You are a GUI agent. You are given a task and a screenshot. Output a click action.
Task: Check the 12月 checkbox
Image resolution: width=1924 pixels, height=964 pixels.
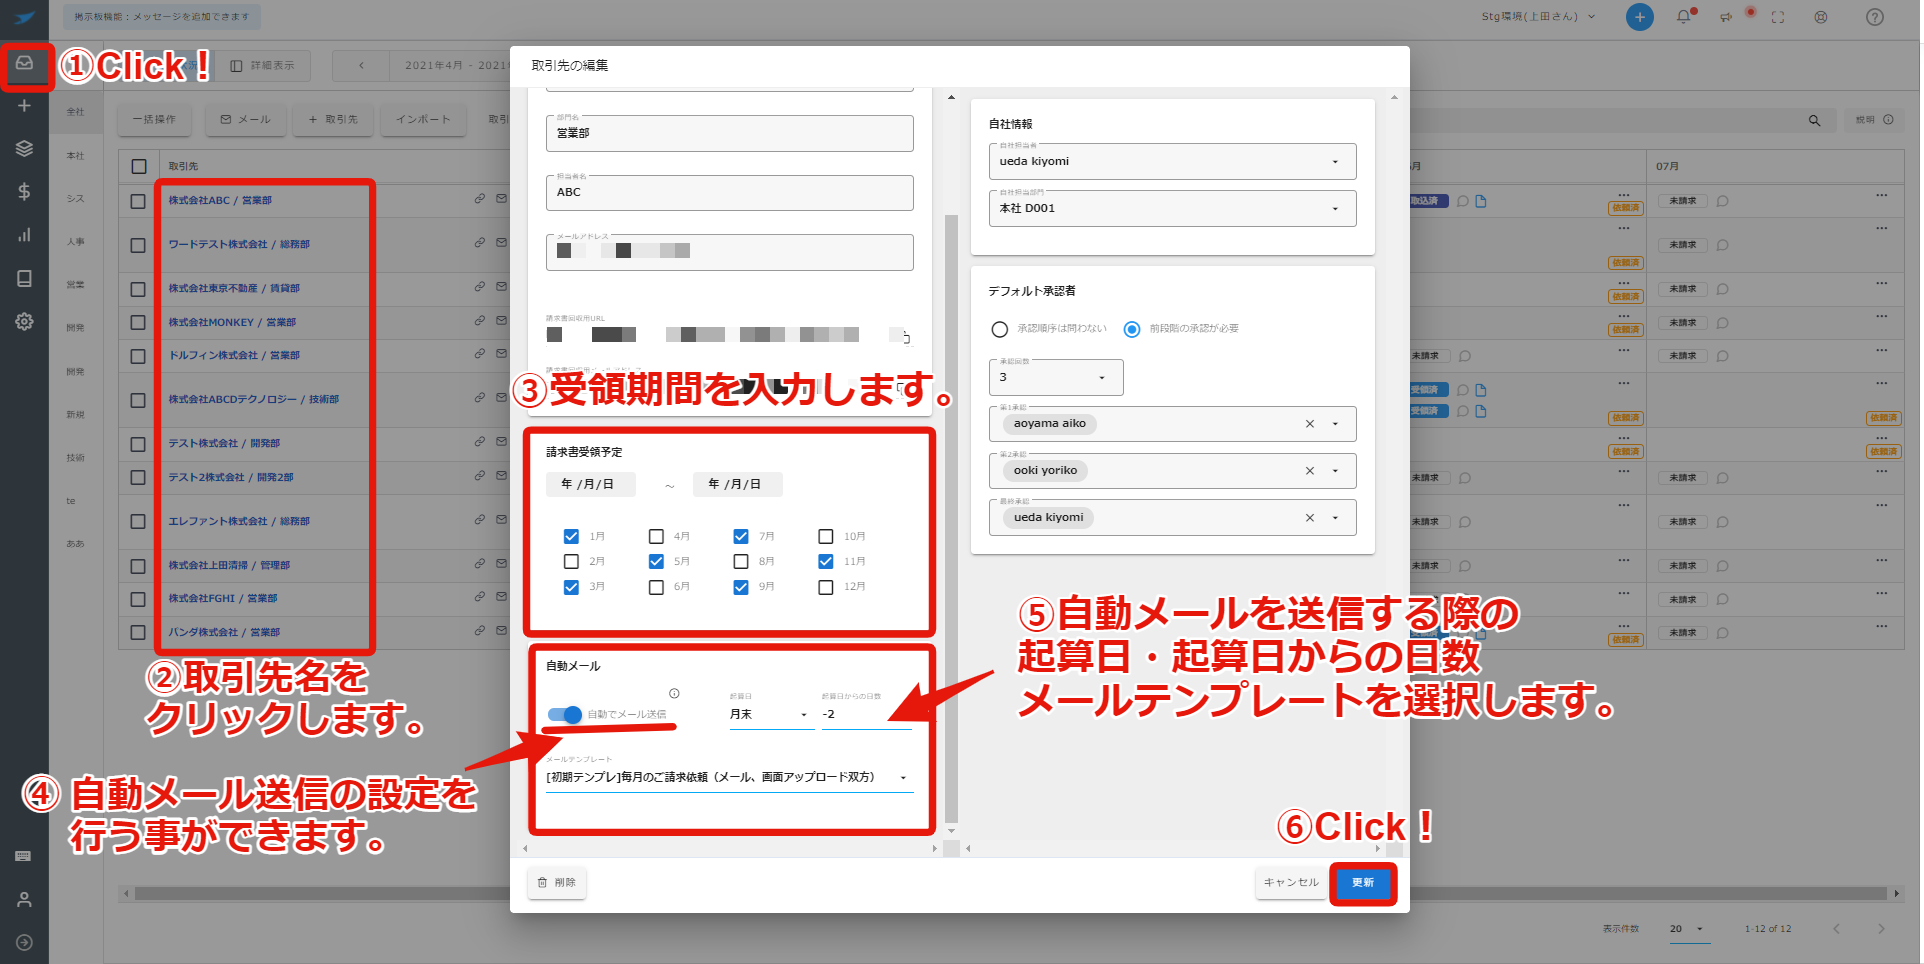826,587
